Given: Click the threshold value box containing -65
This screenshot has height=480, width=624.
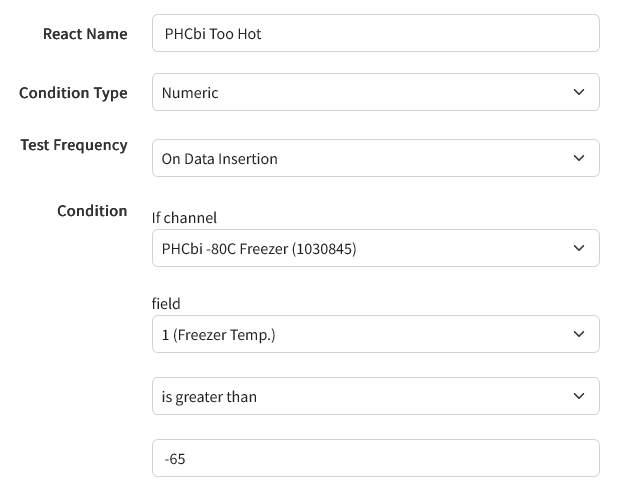Looking at the screenshot, I should coord(375,459).
